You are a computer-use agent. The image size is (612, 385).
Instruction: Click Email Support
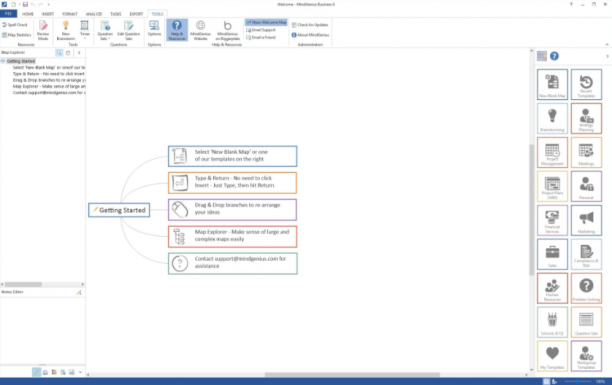coord(261,30)
